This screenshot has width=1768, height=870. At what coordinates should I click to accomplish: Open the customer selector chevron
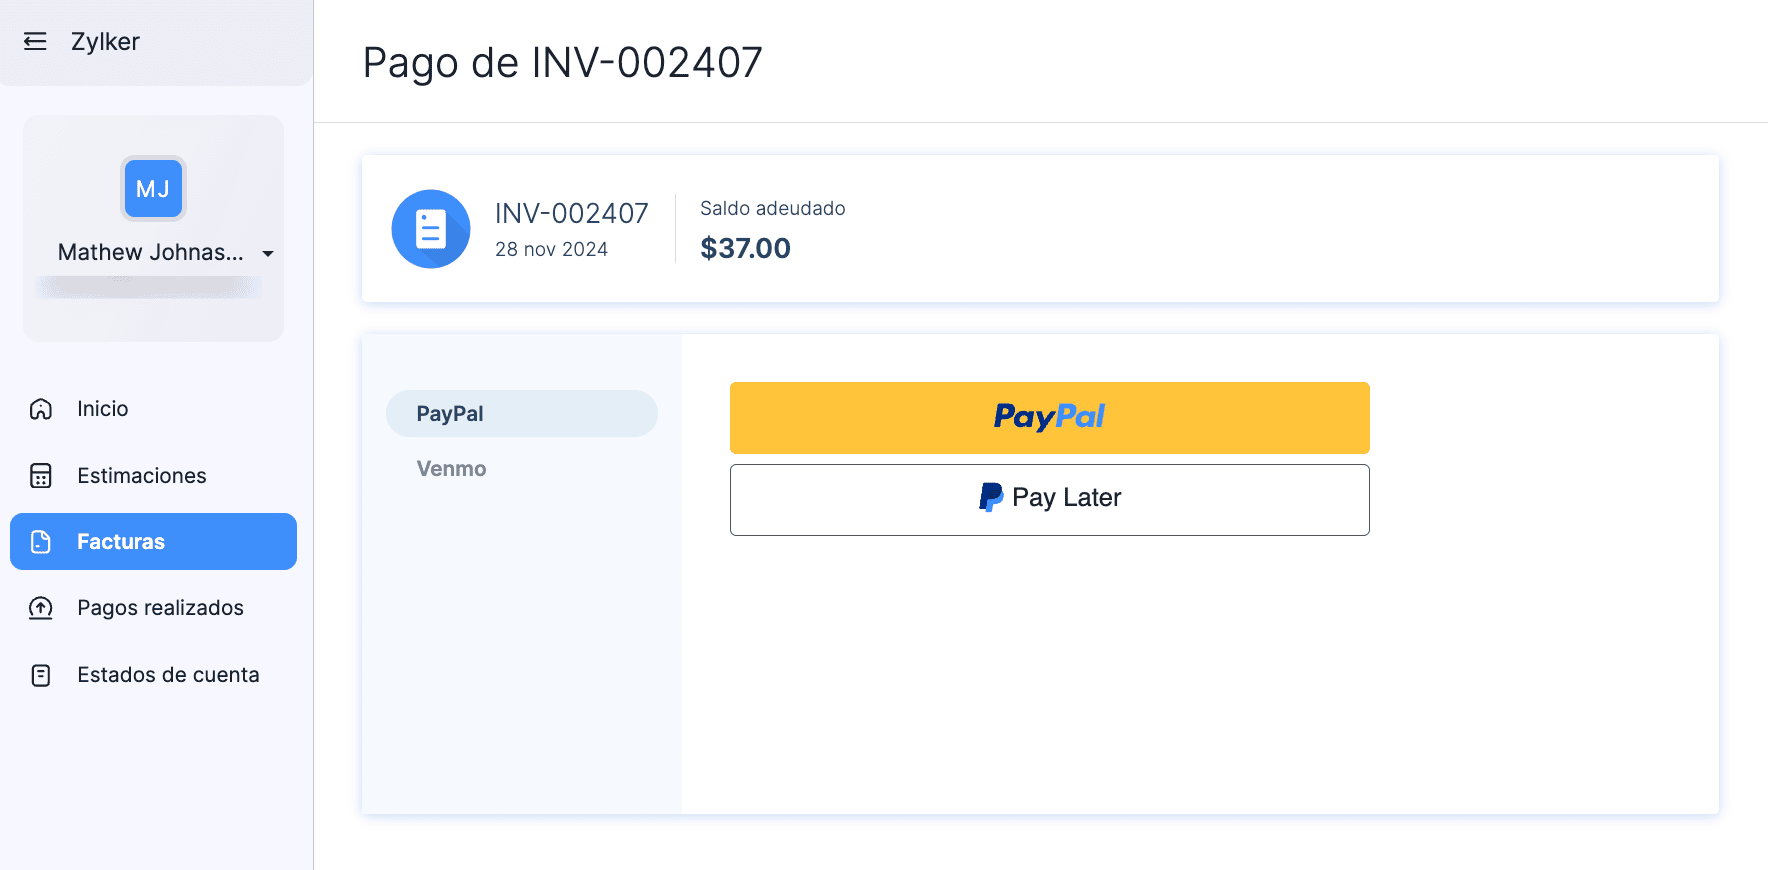268,254
